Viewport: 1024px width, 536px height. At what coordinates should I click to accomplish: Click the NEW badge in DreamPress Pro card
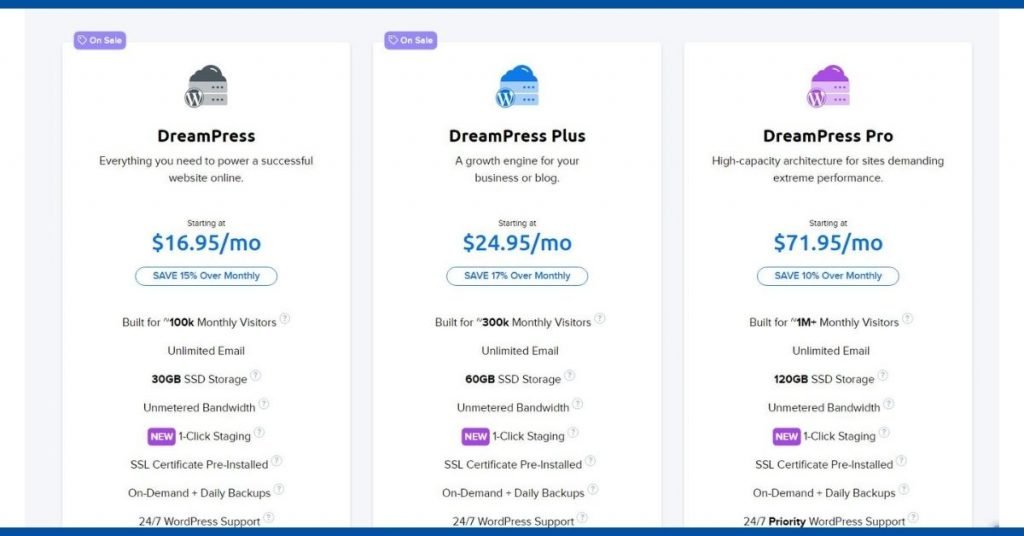(x=786, y=437)
